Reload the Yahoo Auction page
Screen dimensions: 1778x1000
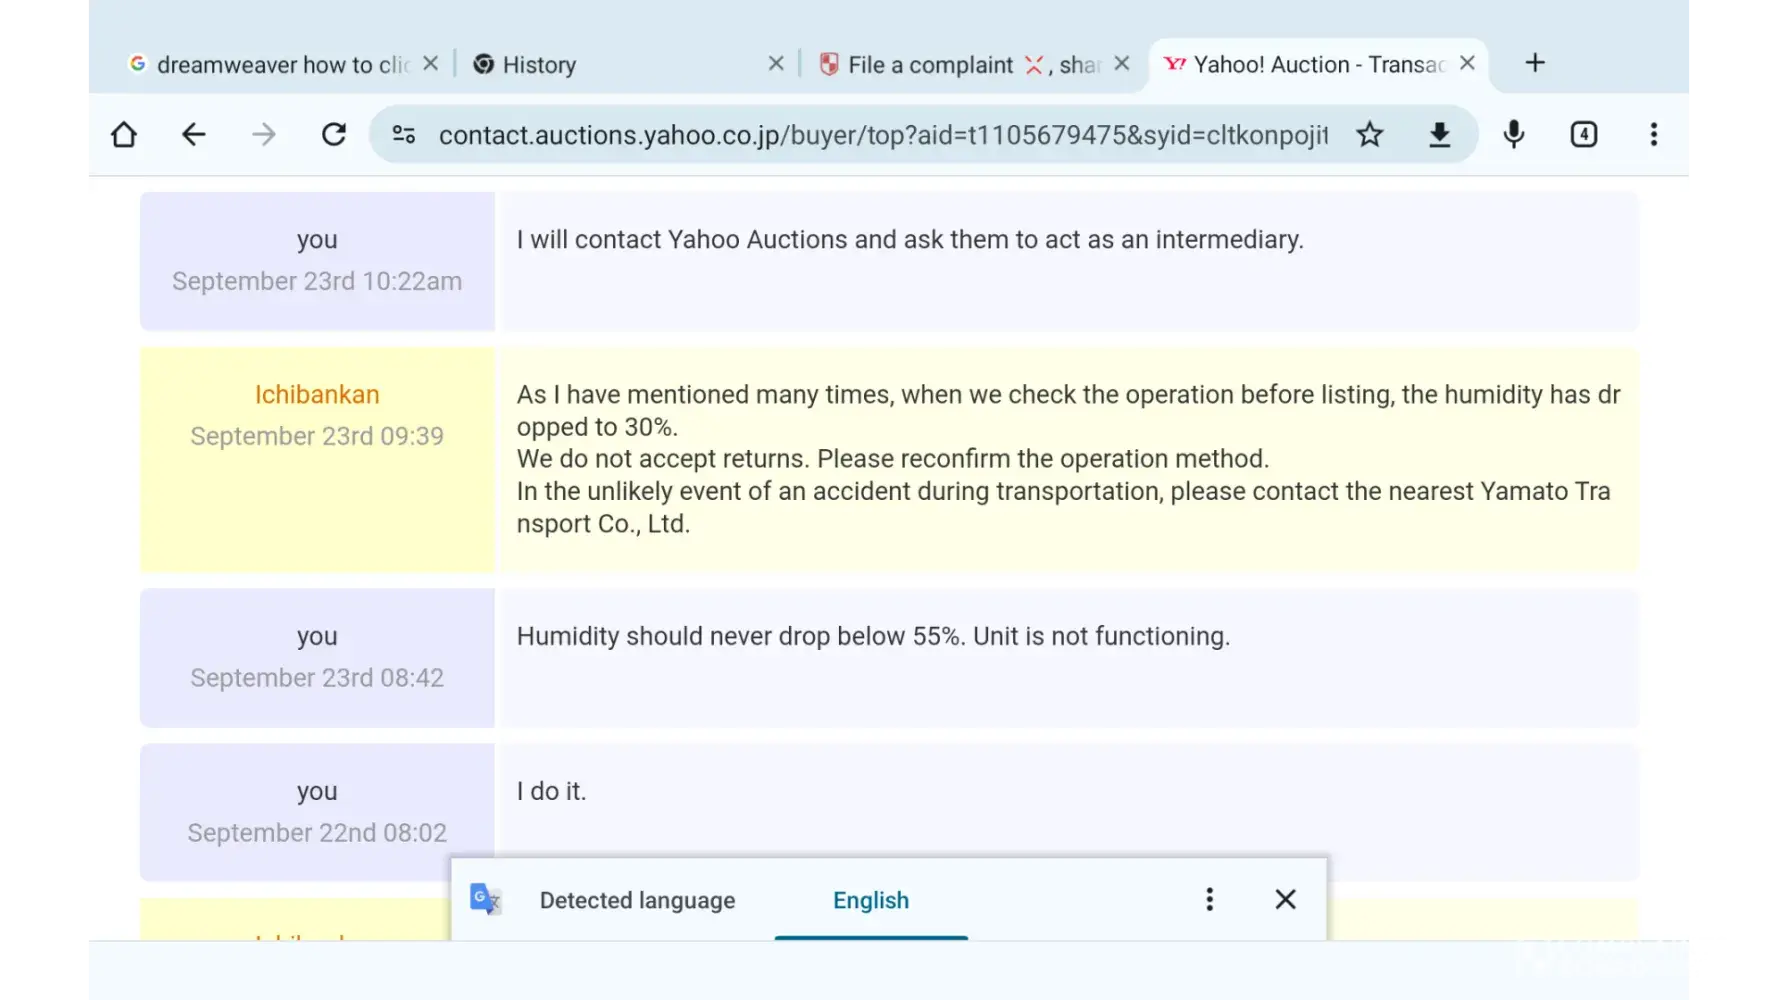334,135
